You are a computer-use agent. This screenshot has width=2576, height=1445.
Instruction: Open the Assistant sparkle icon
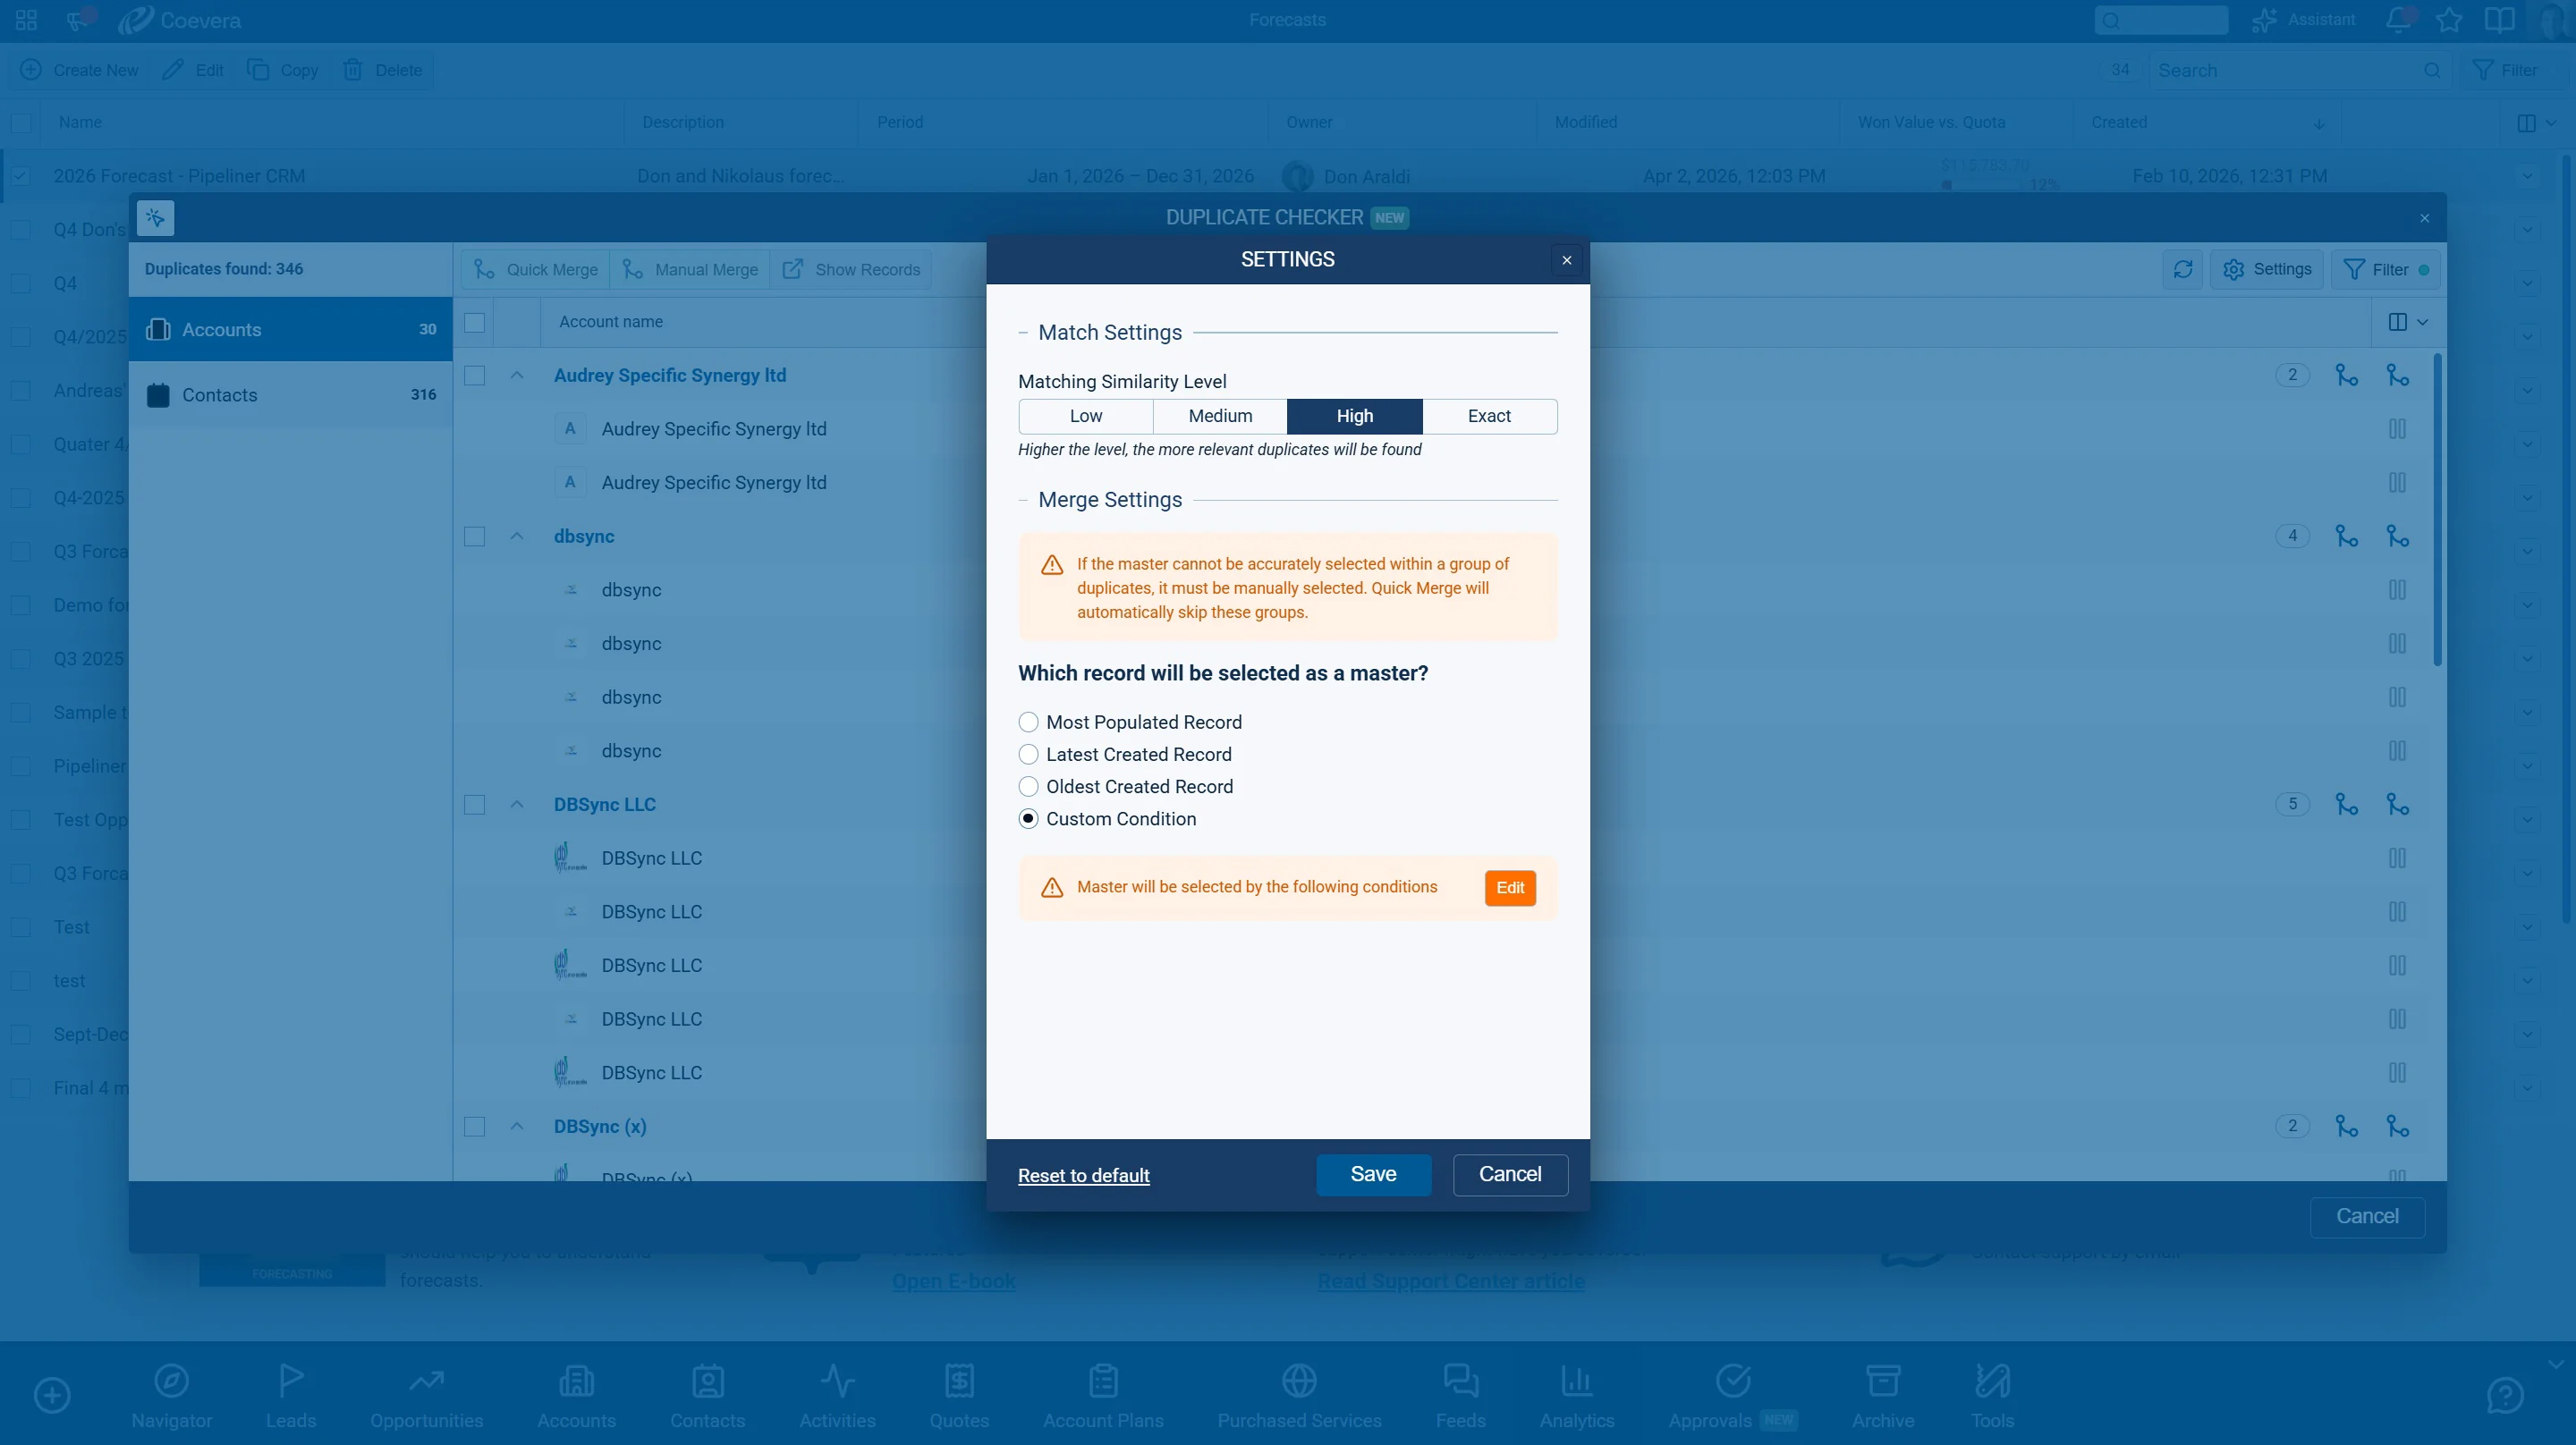pyautogui.click(x=2263, y=20)
